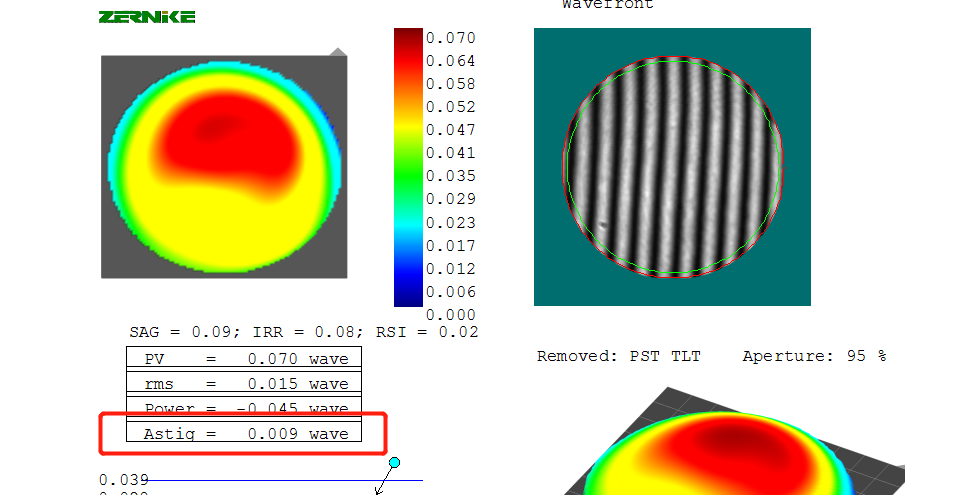Screen dimensions: 955x495
Task: Click the 0.039 graph axis label
Action: (x=124, y=480)
